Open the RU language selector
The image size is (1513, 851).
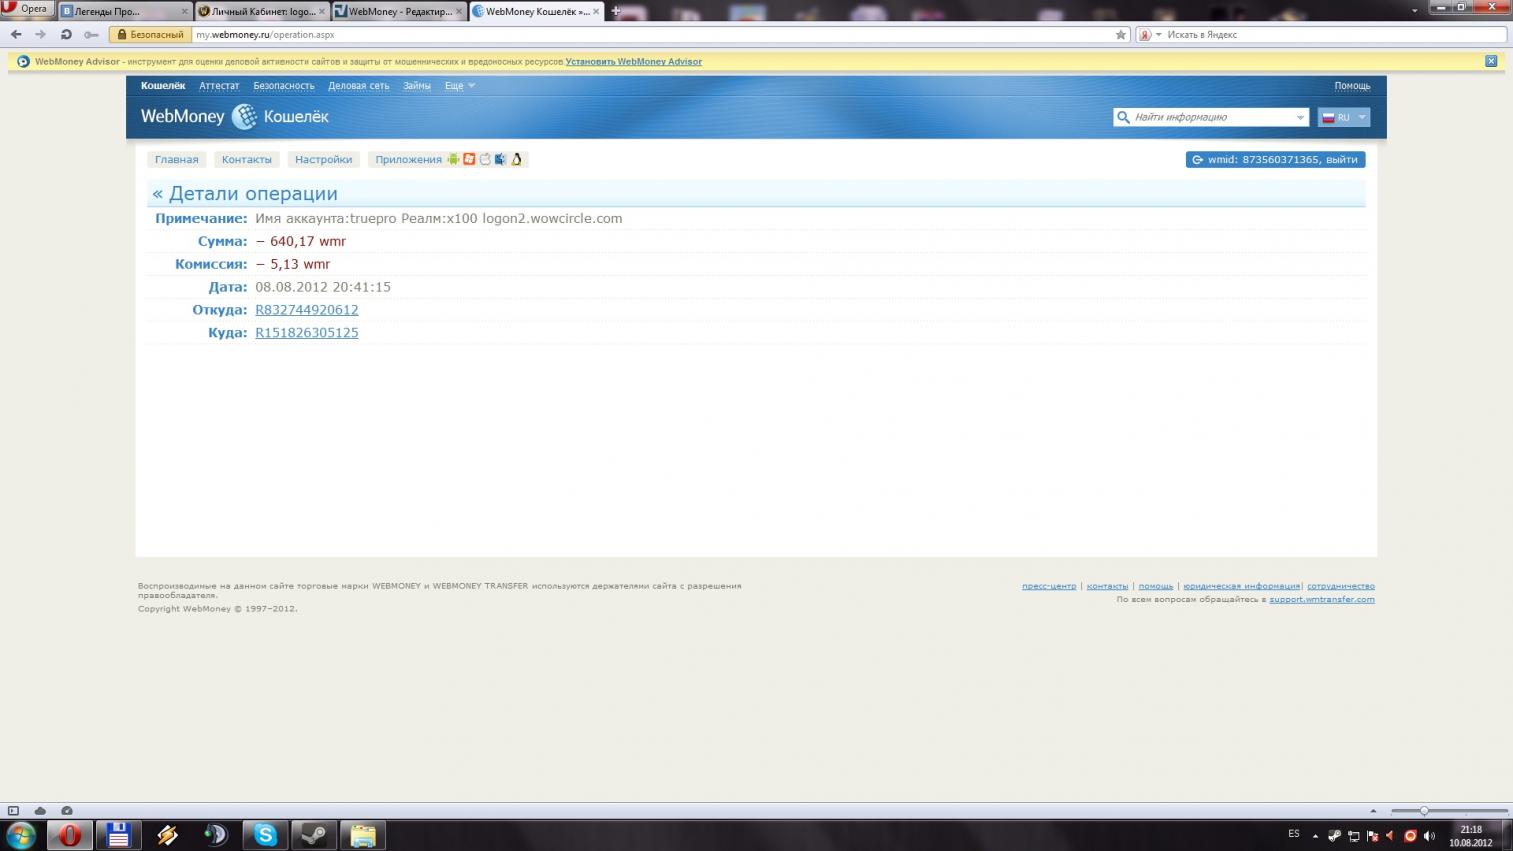(1343, 117)
